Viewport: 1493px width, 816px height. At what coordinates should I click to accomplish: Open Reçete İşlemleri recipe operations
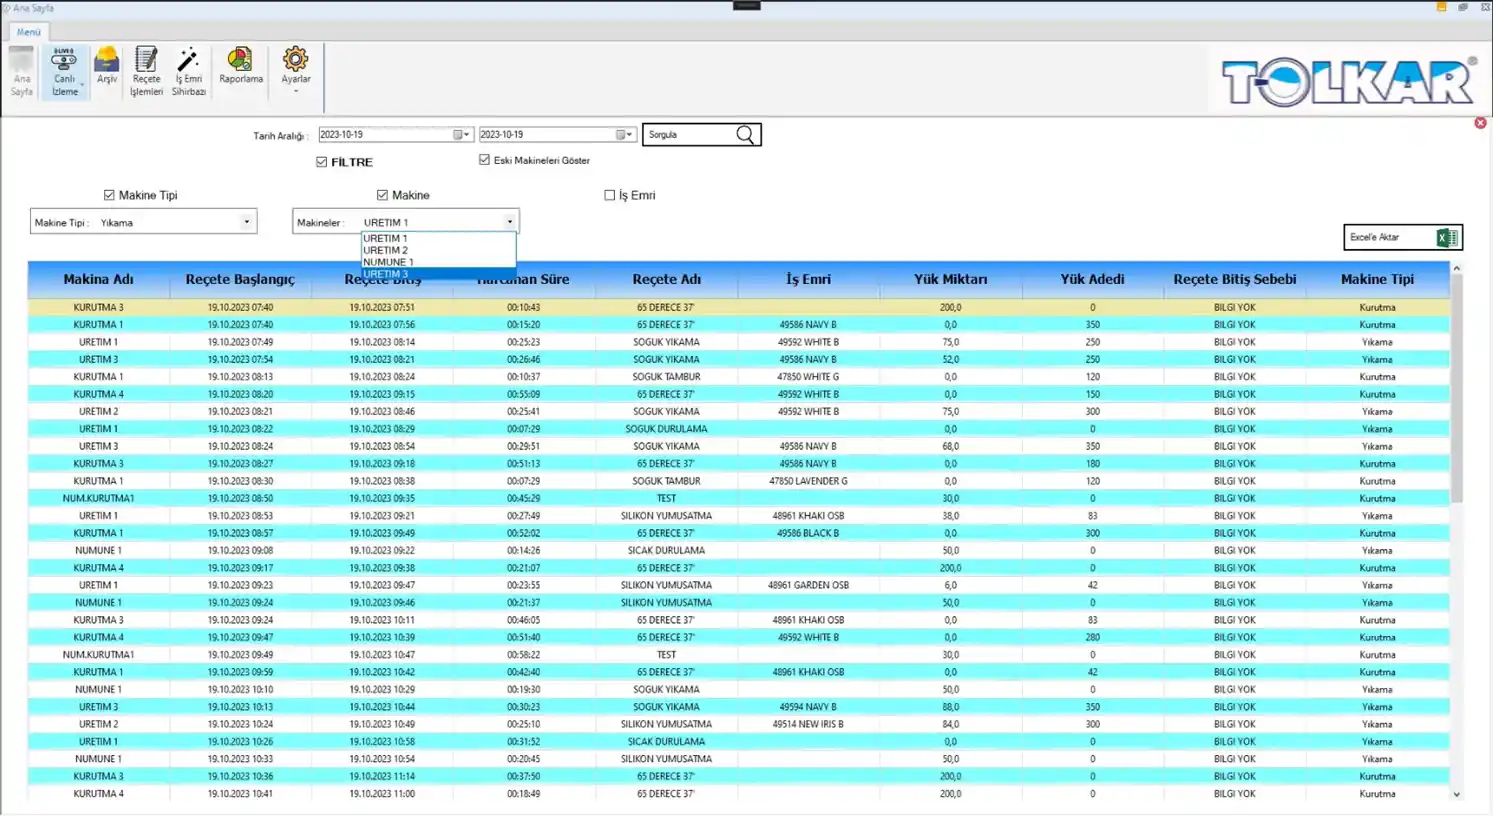click(x=146, y=70)
